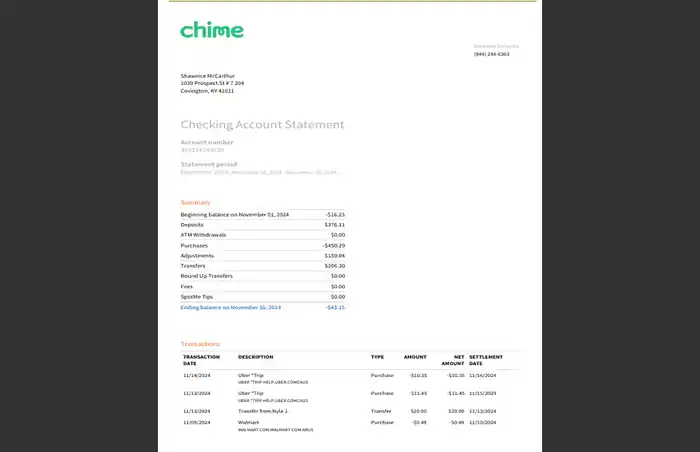The image size is (700, 452).
Task: Click the $0.00 value for SpotMe Tips
Action: pyautogui.click(x=338, y=297)
